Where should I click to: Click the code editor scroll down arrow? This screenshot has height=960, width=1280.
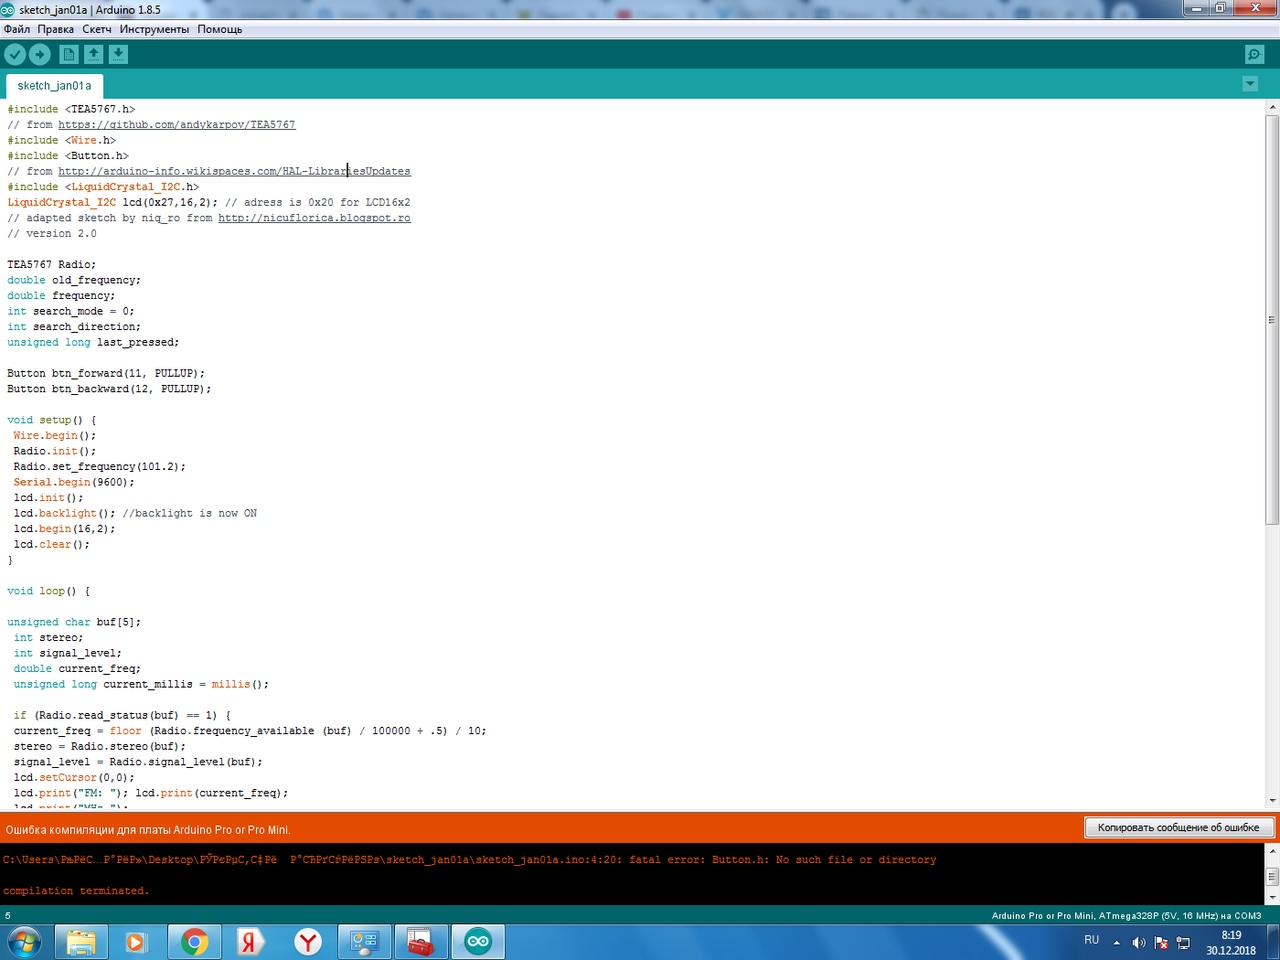(1272, 800)
